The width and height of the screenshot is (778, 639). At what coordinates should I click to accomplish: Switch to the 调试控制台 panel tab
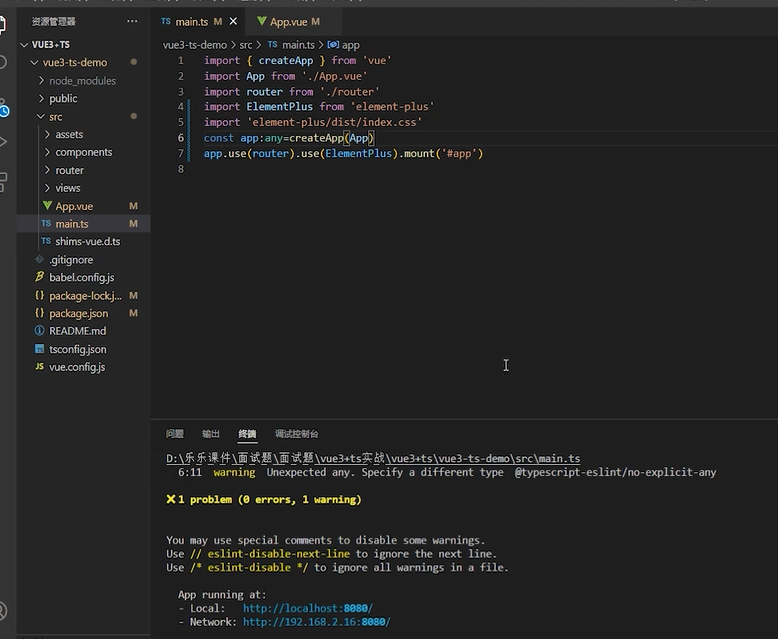[x=297, y=434]
